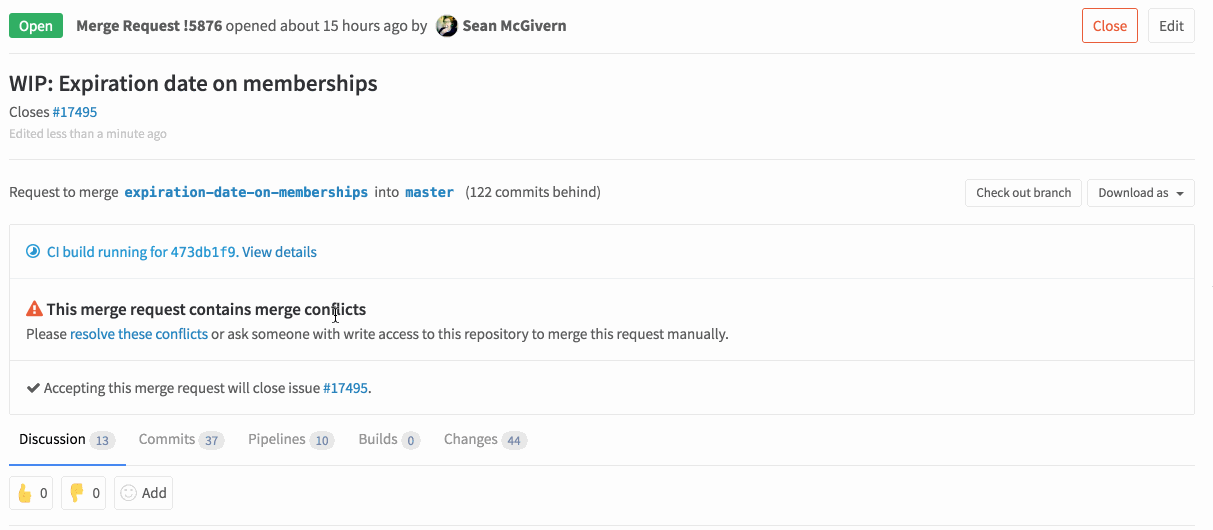Open the Download as dropdown
The image size is (1213, 530).
click(1141, 193)
